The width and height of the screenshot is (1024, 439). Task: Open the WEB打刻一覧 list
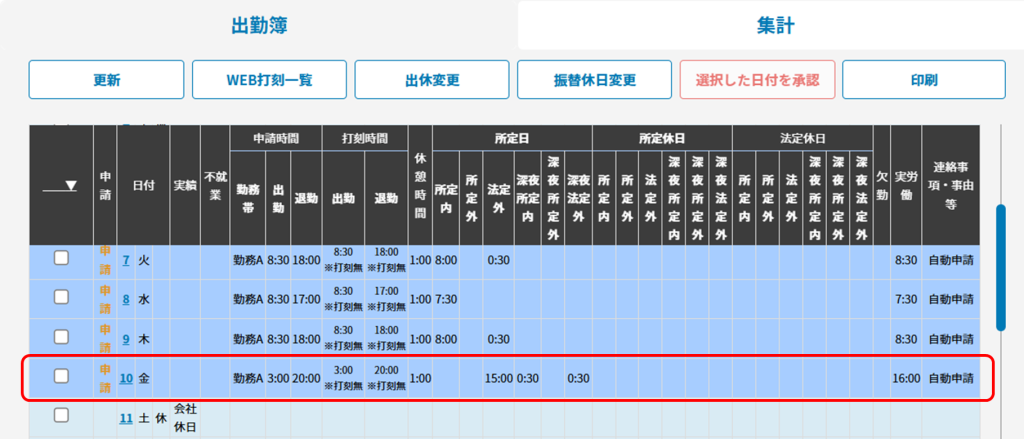pos(269,80)
